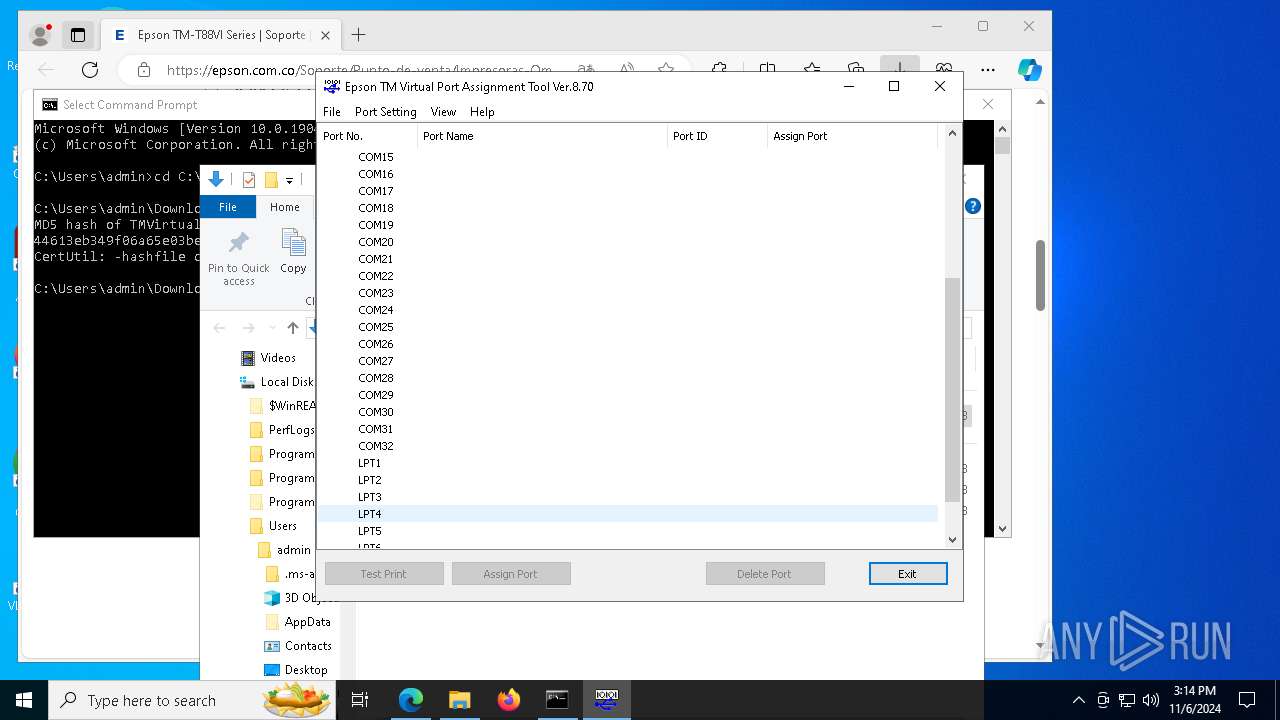This screenshot has width=1280, height=720.
Task: Select the COM22 port row
Action: (628, 276)
